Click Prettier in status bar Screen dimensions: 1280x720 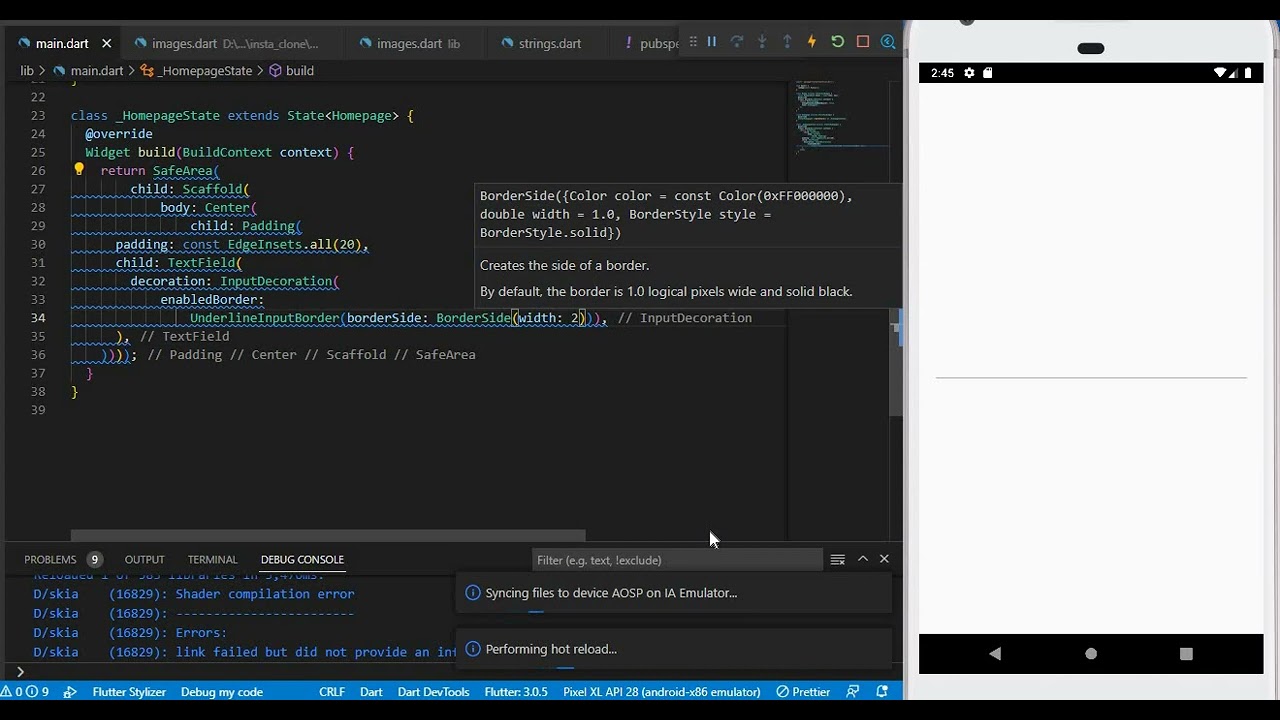point(803,692)
